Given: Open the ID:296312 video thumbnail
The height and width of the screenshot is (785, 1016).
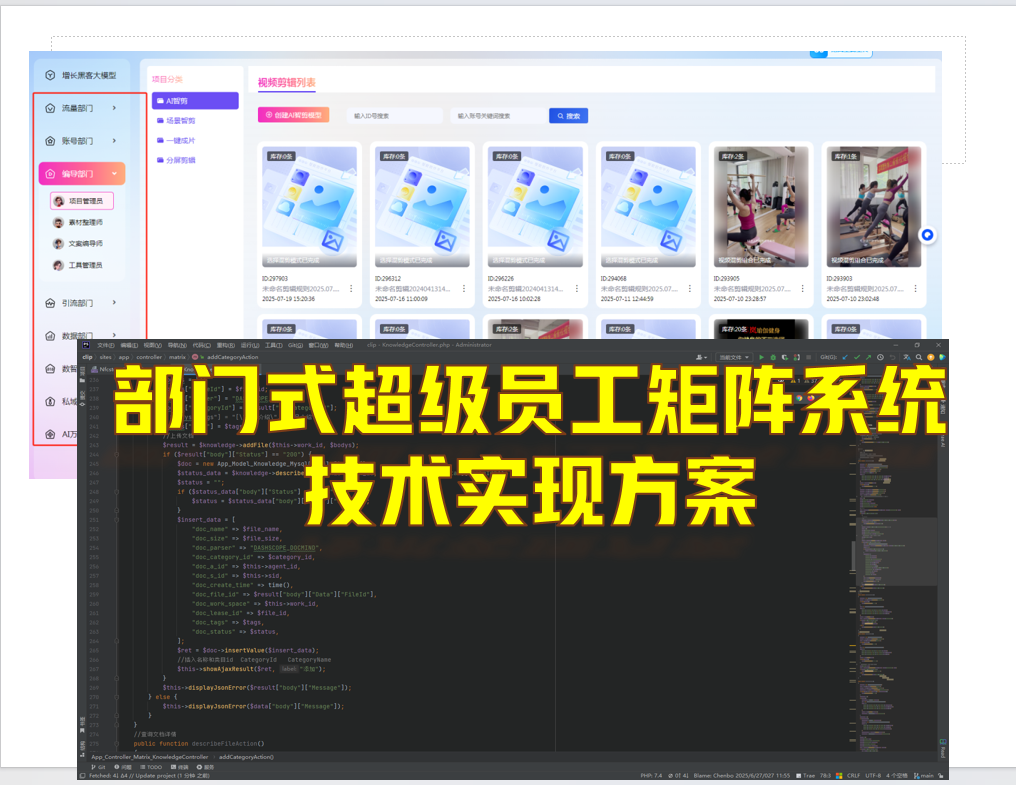Looking at the screenshot, I should tap(422, 207).
